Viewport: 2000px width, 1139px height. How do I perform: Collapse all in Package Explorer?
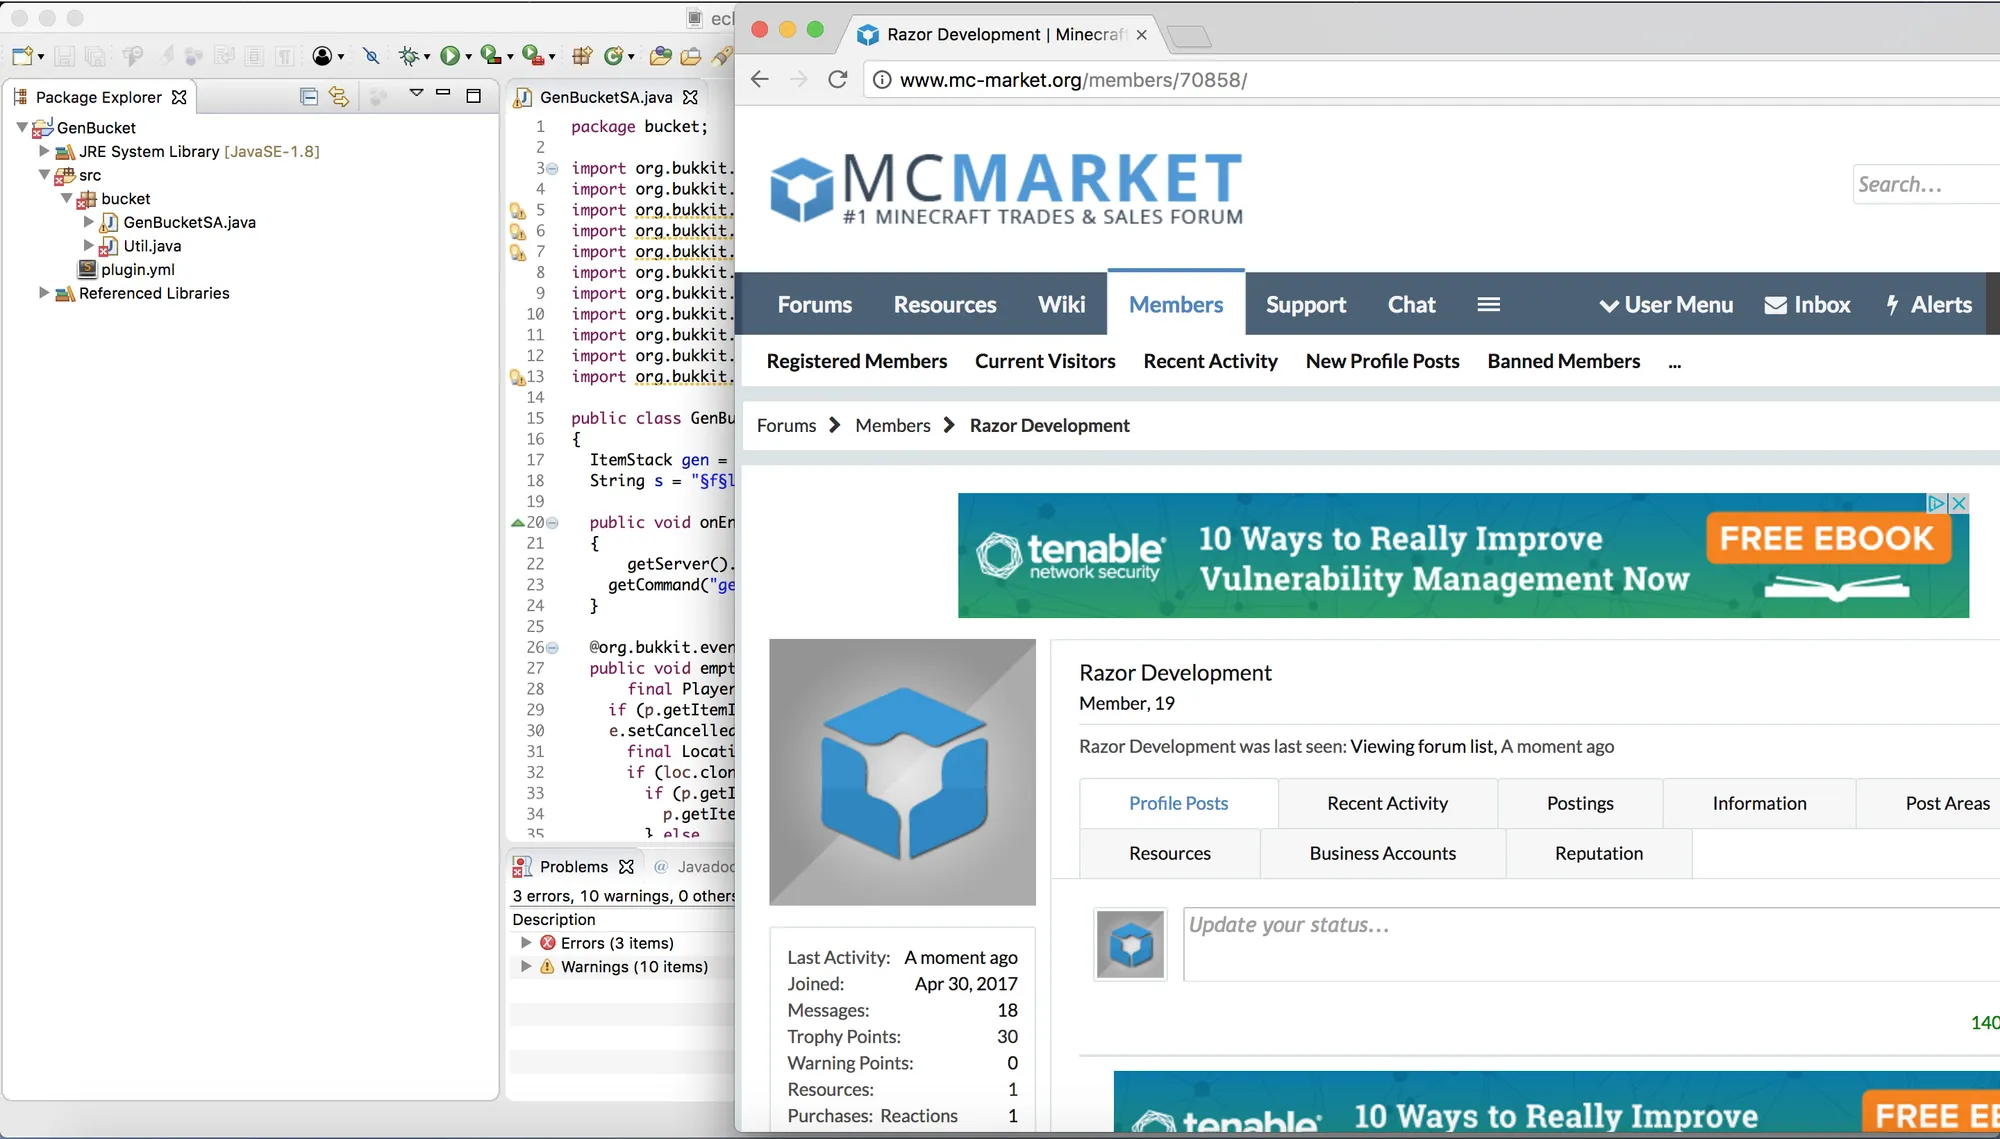coord(309,97)
